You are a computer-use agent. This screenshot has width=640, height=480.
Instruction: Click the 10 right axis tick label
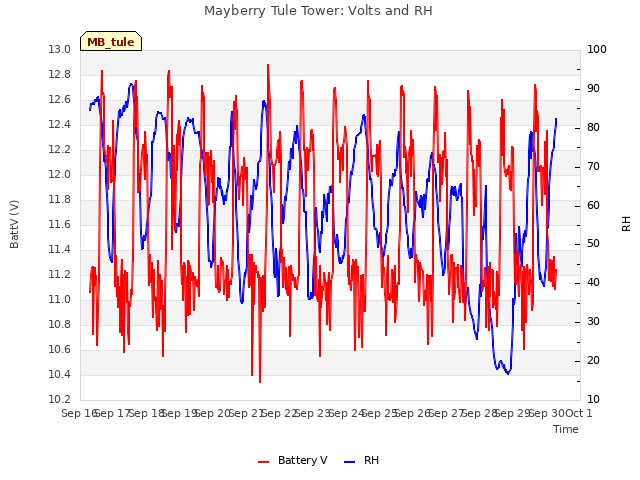coord(593,399)
